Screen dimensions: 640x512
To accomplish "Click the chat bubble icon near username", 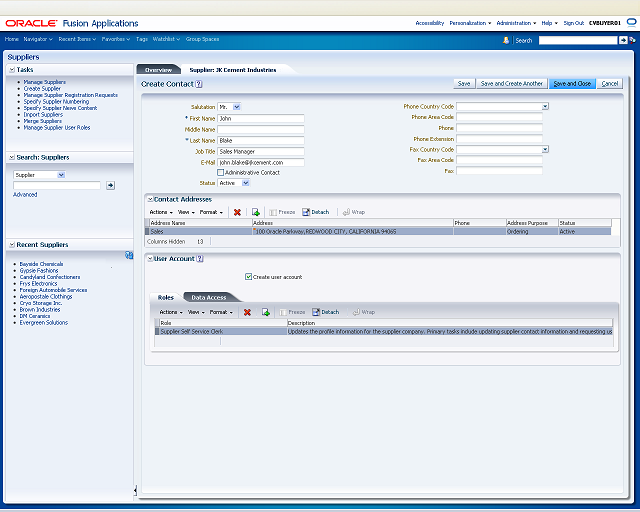I will tap(631, 22).
